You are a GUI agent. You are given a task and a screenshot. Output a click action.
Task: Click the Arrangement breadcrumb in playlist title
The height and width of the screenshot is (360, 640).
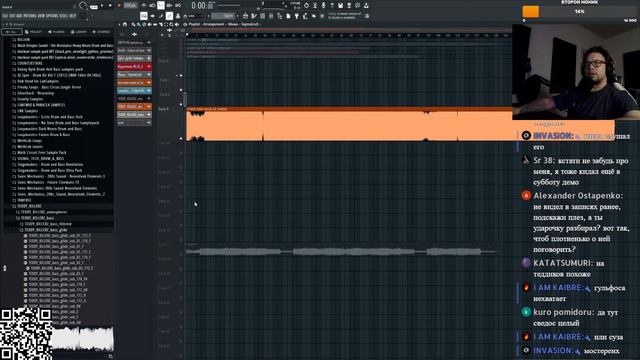tap(214, 24)
